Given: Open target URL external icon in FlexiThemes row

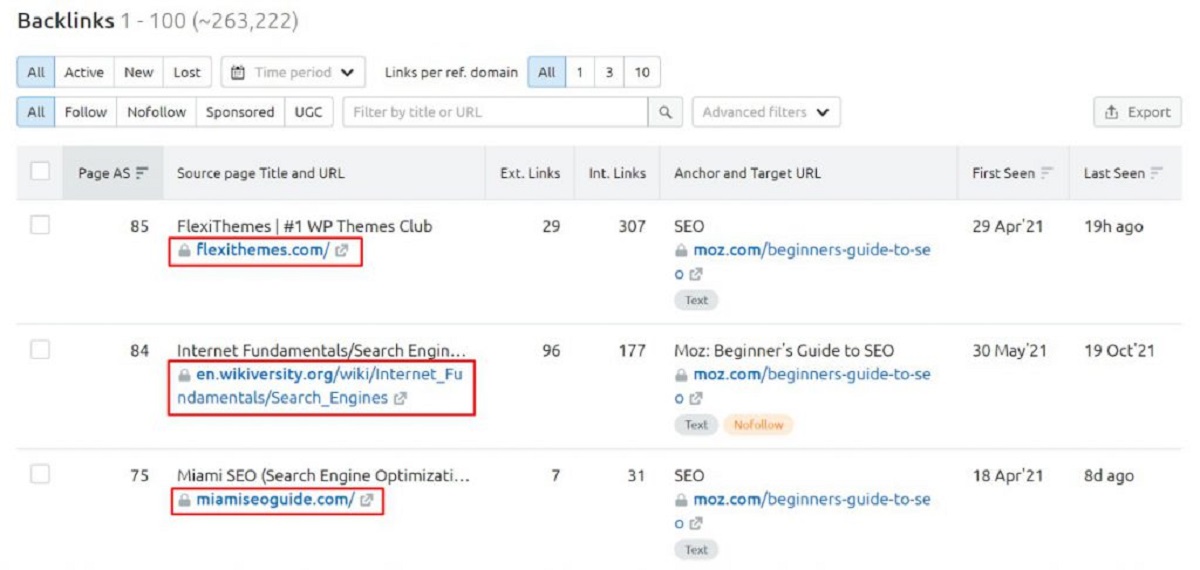Looking at the screenshot, I should pyautogui.click(x=697, y=274).
